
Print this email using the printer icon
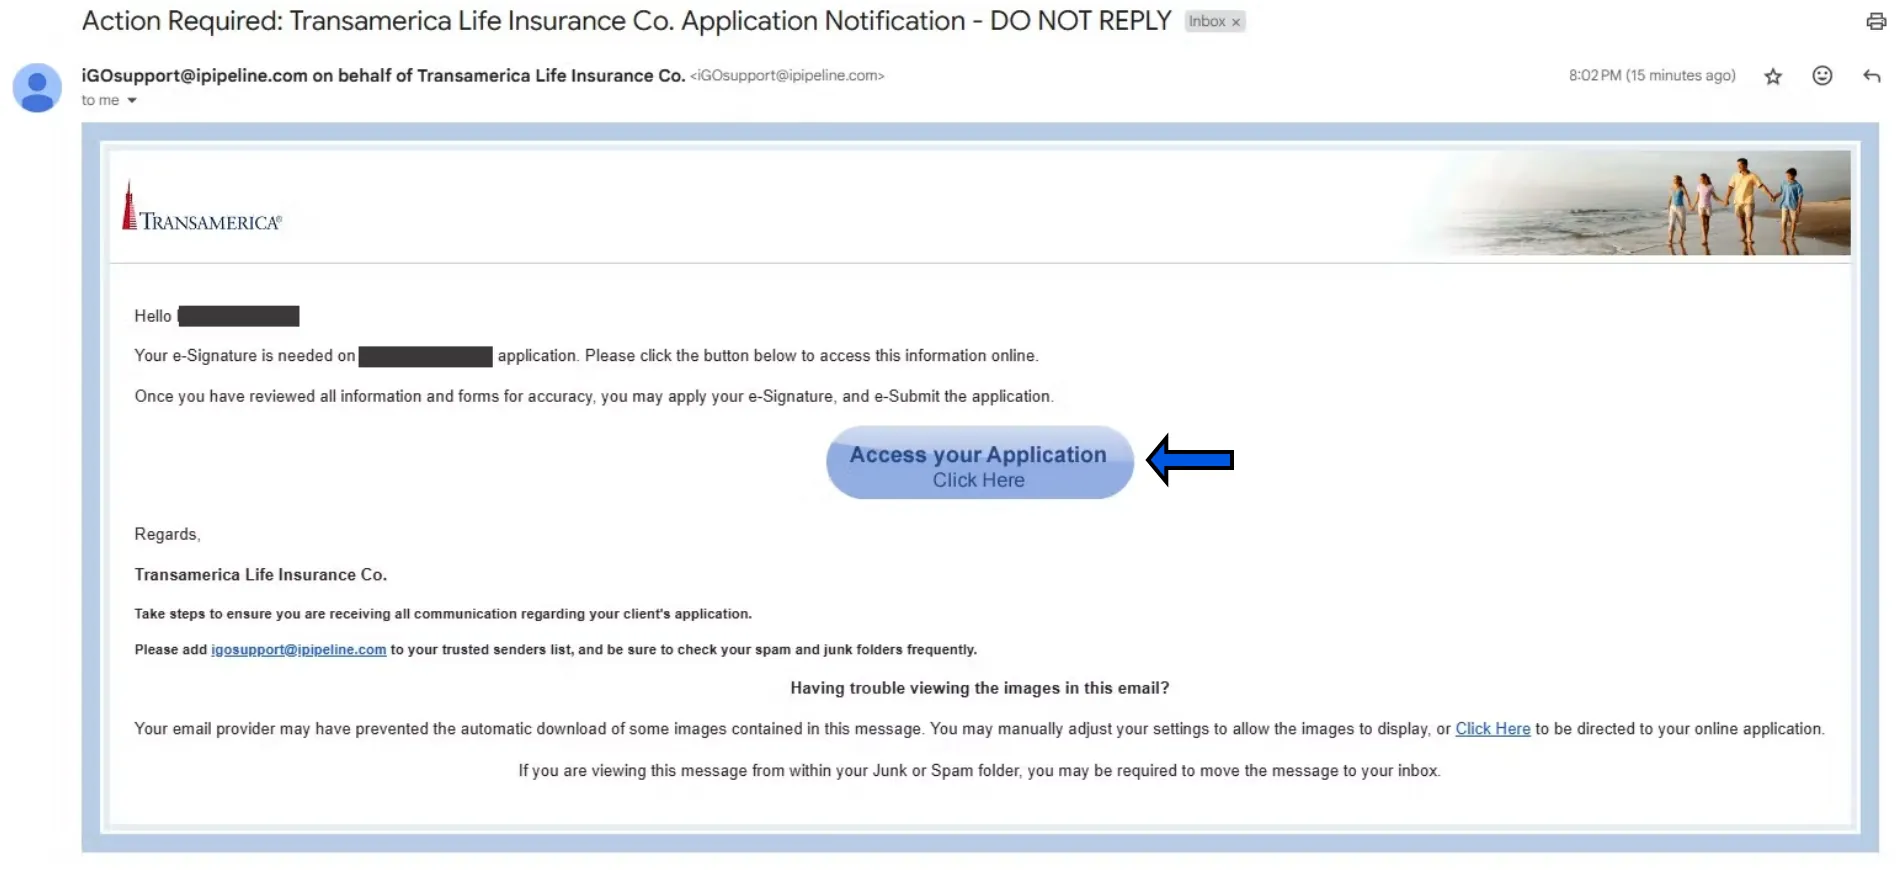[1876, 21]
